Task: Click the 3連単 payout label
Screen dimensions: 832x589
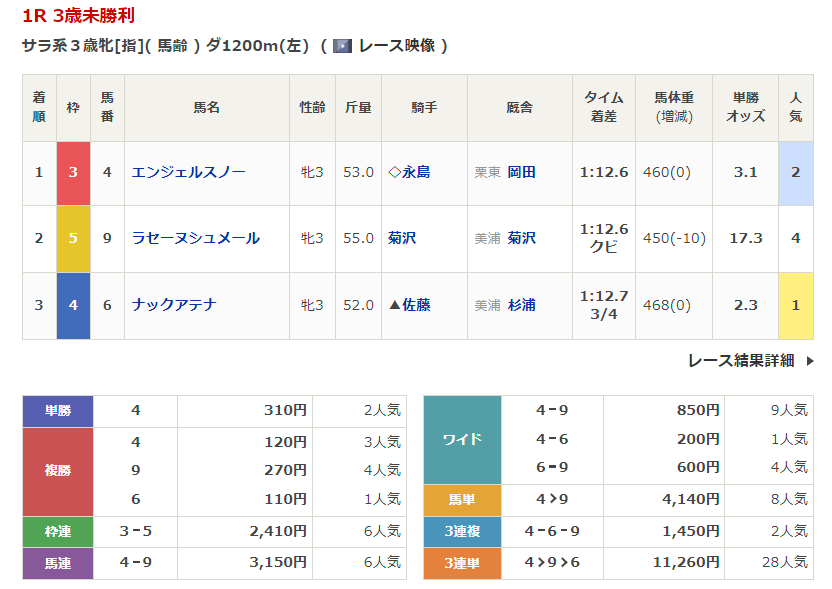Action: click(x=462, y=563)
